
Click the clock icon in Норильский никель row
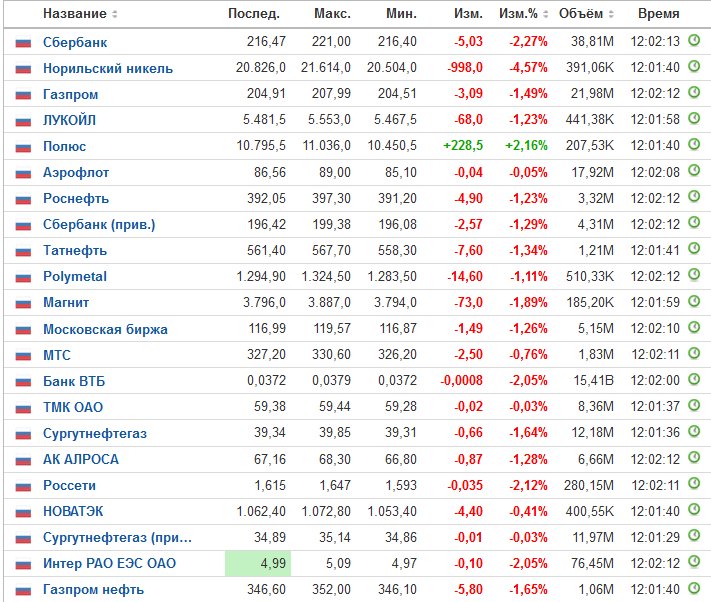694,67
